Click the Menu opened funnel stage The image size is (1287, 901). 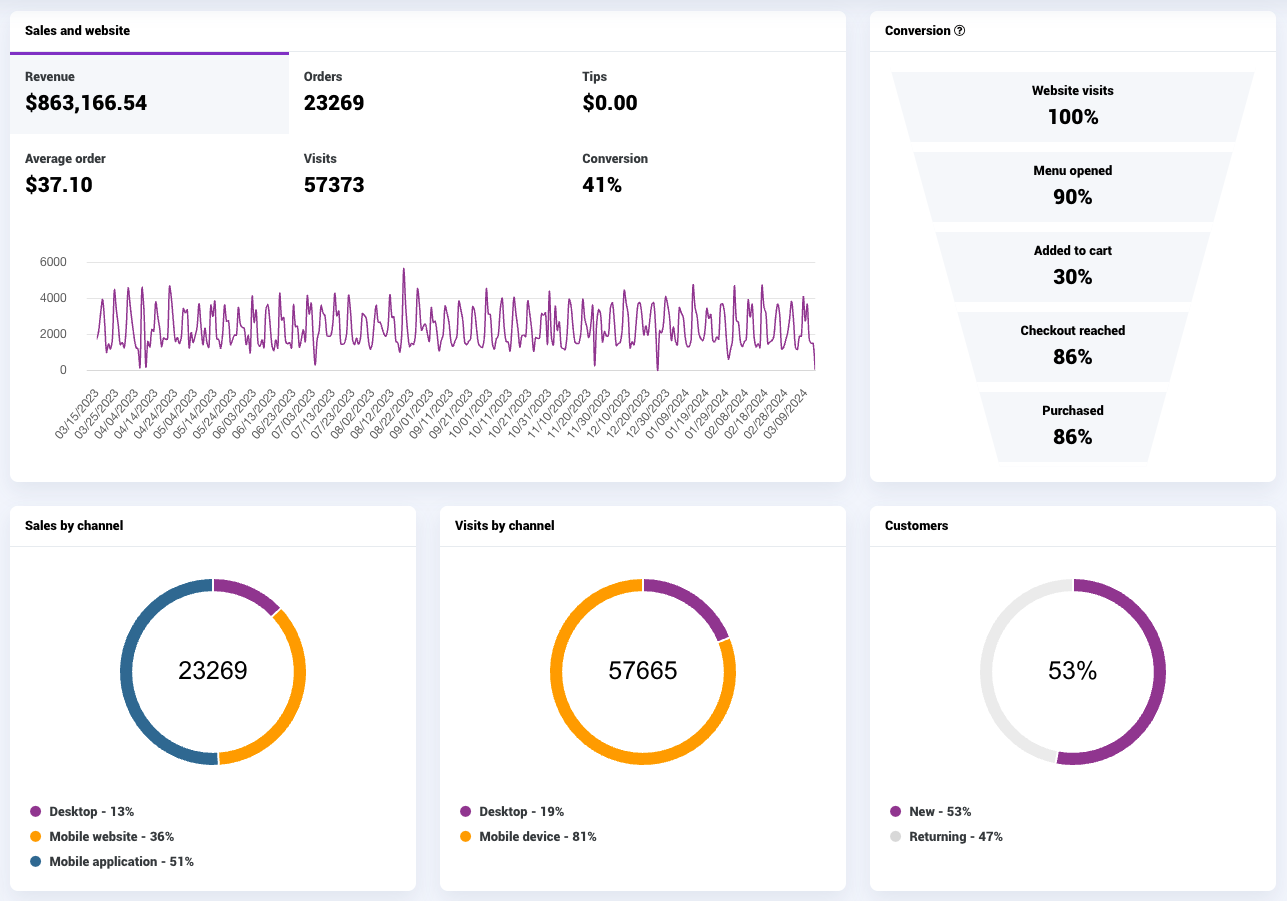[x=1072, y=187]
